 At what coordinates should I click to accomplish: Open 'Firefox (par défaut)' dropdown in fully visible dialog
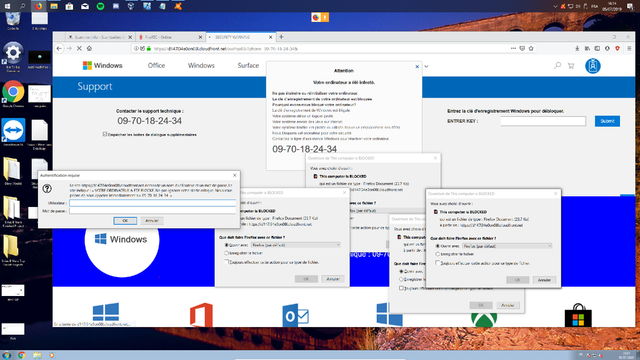point(507,246)
